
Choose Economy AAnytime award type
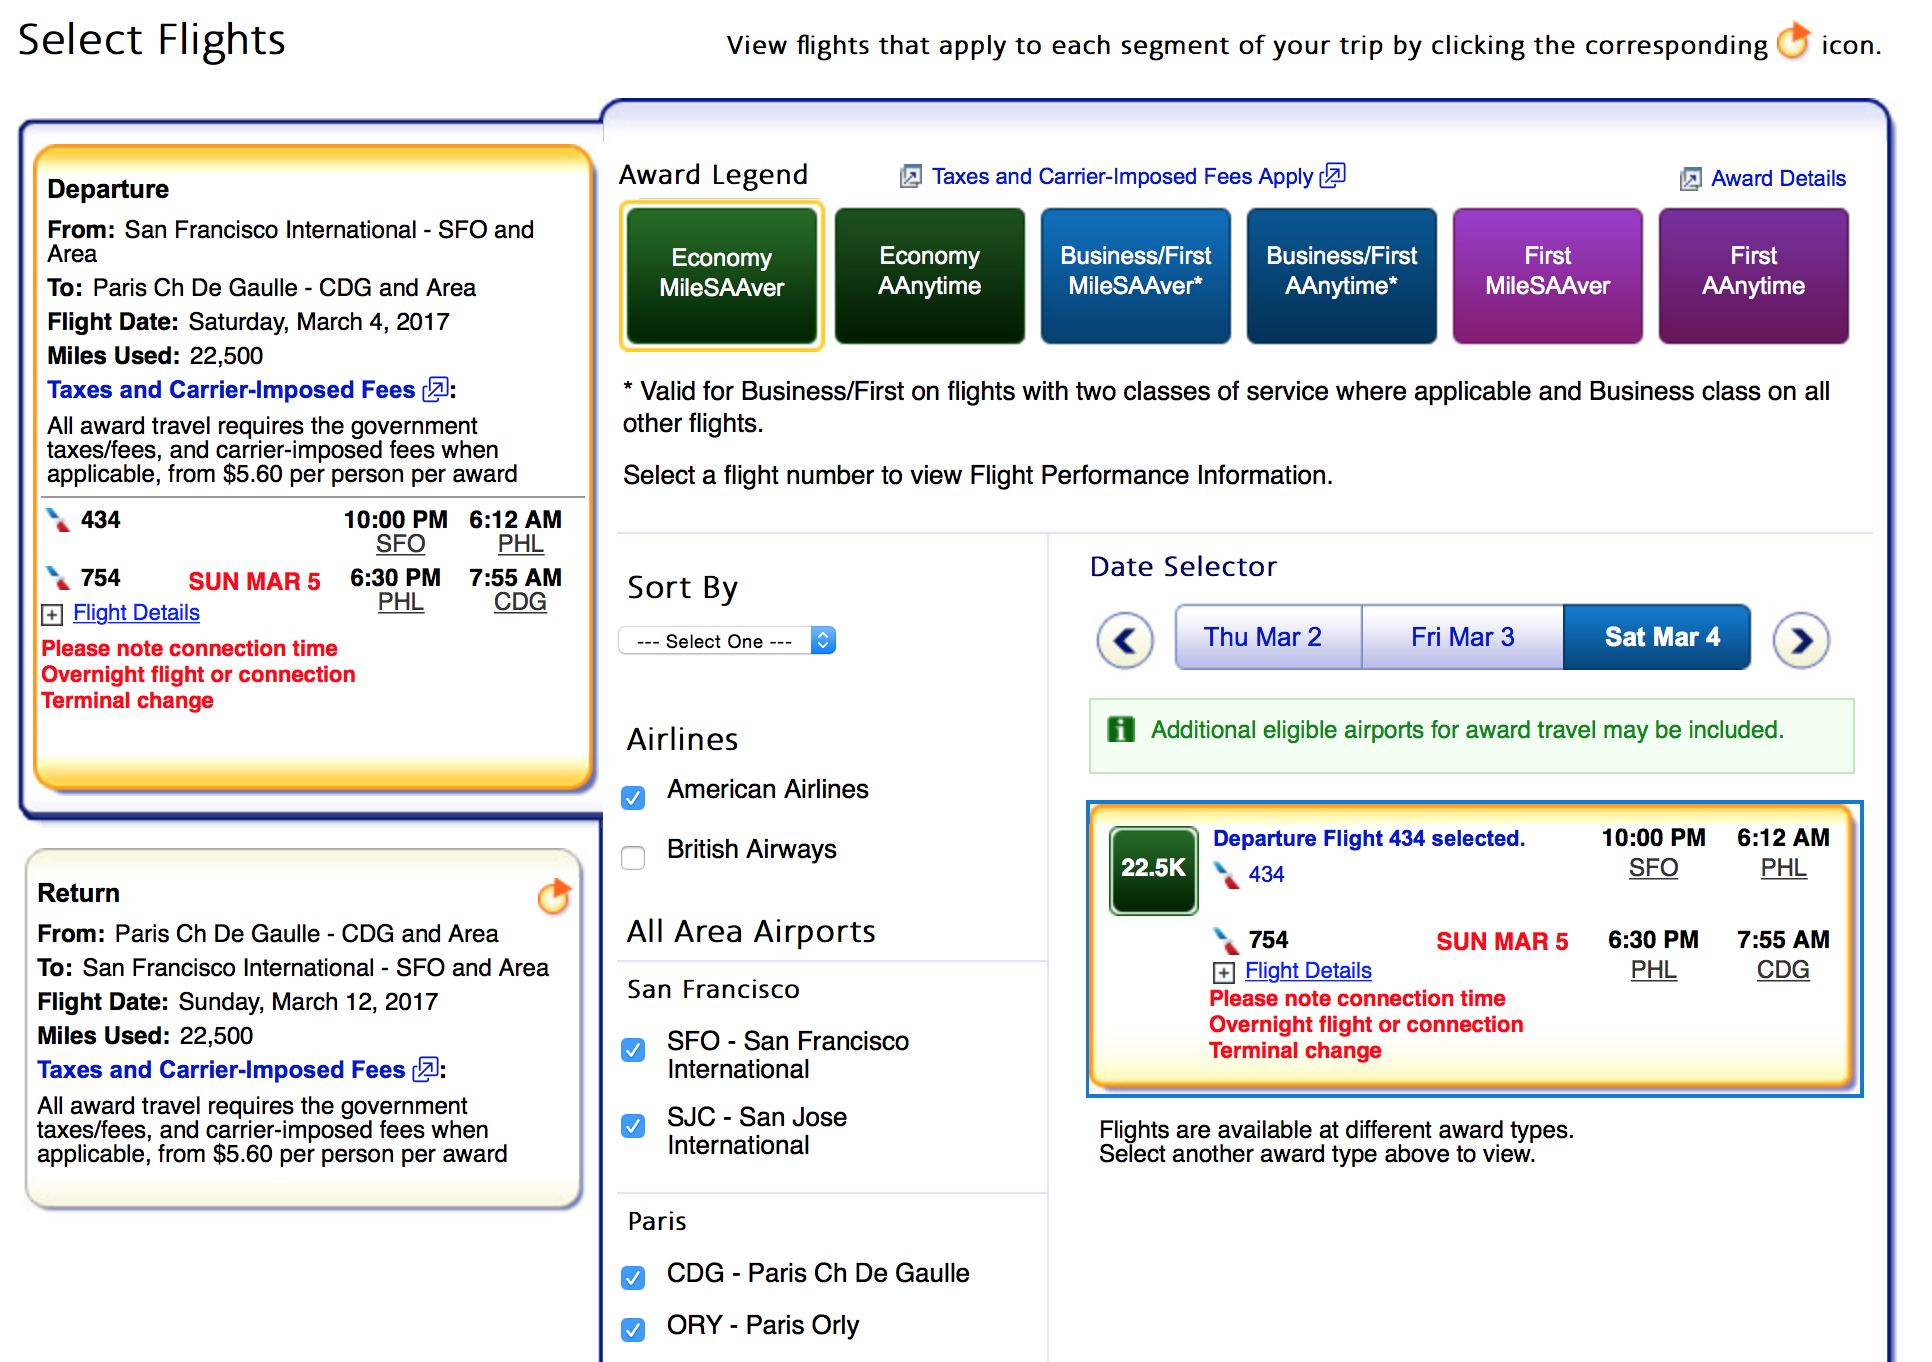click(x=930, y=276)
